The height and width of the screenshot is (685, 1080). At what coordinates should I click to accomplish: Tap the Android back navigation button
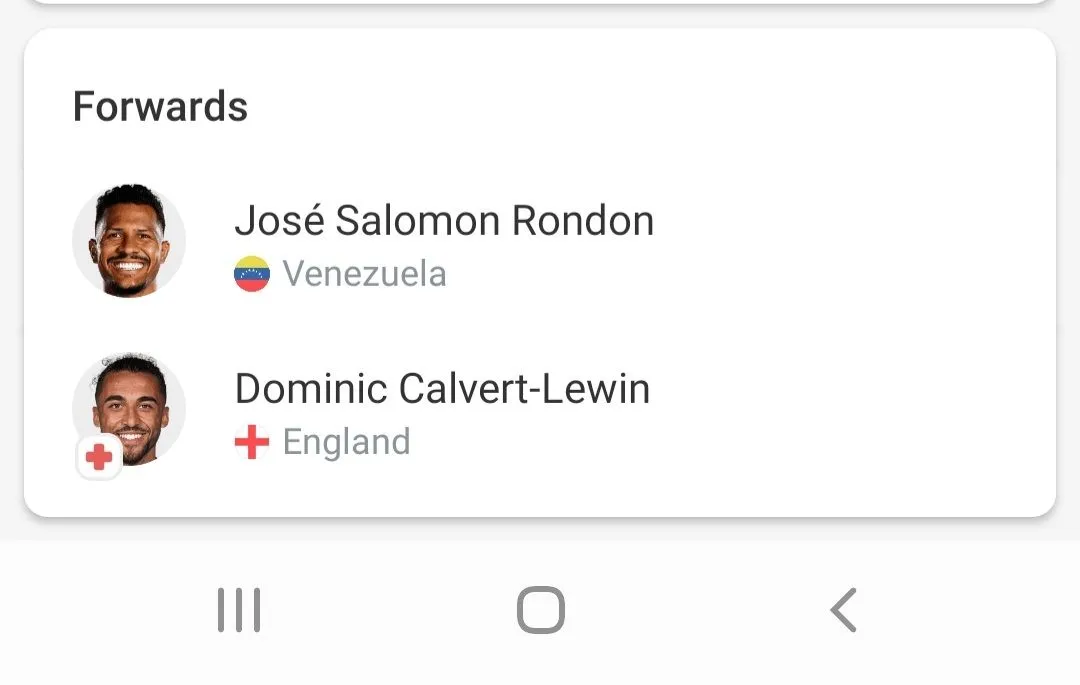(x=843, y=610)
